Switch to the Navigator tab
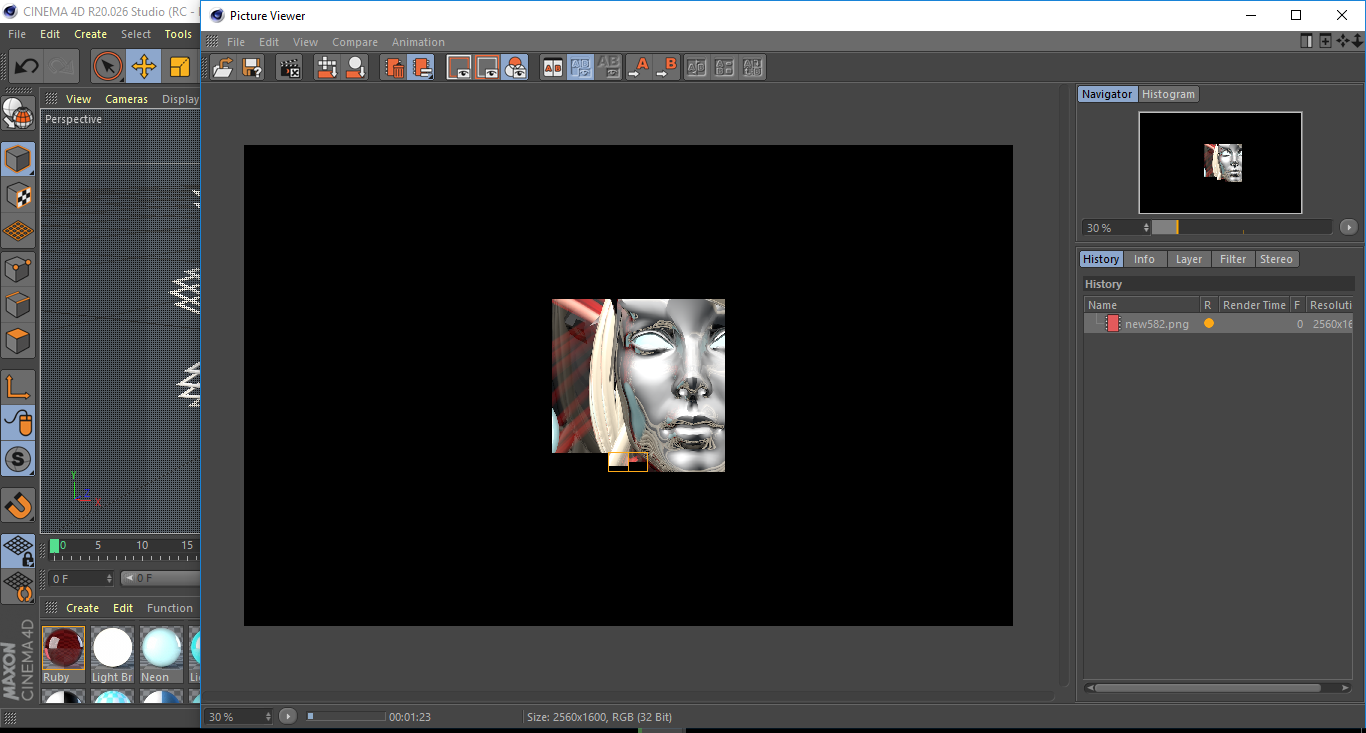Viewport: 1366px width, 733px height. click(1107, 94)
